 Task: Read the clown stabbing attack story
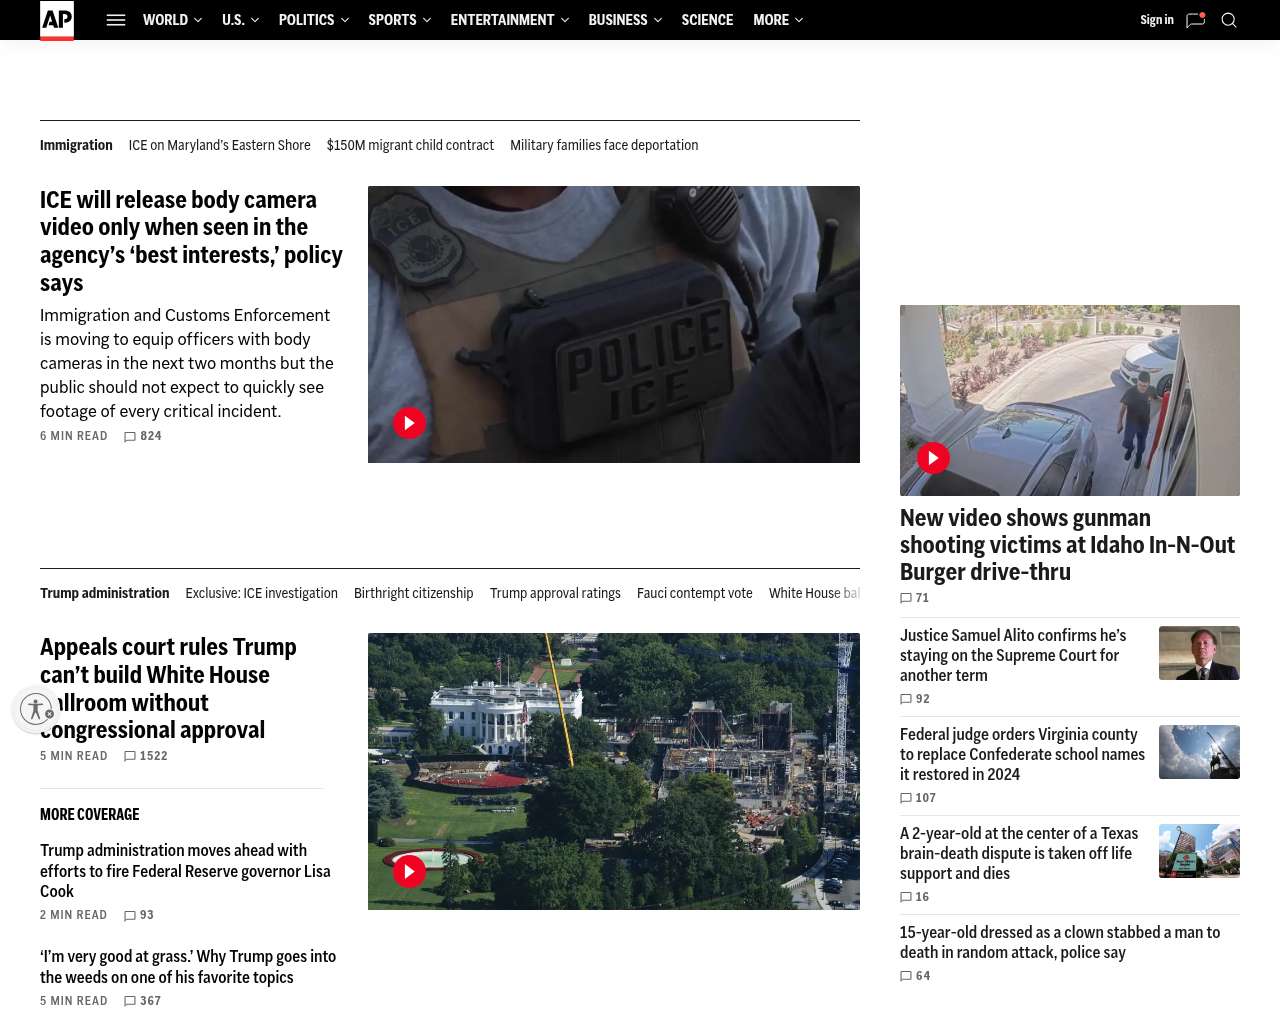tap(1060, 942)
